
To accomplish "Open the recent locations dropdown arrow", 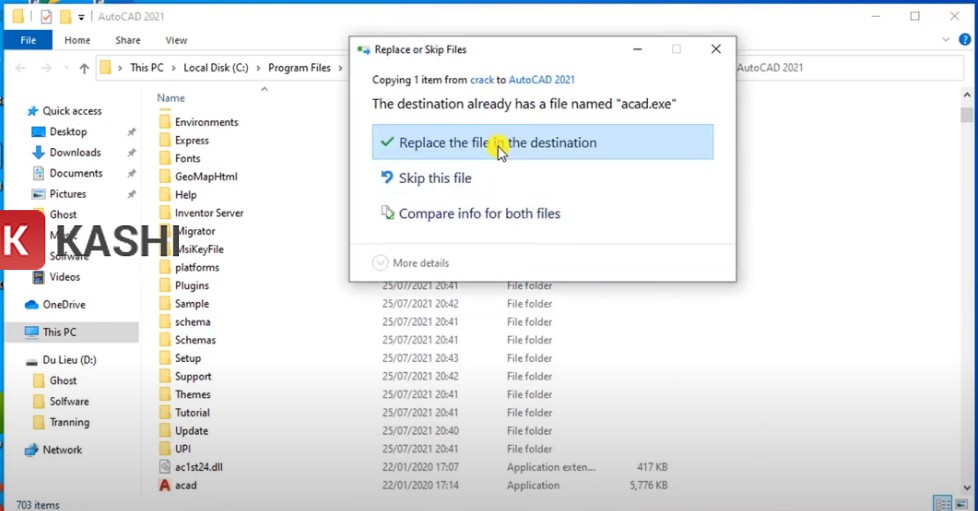I will coord(65,68).
